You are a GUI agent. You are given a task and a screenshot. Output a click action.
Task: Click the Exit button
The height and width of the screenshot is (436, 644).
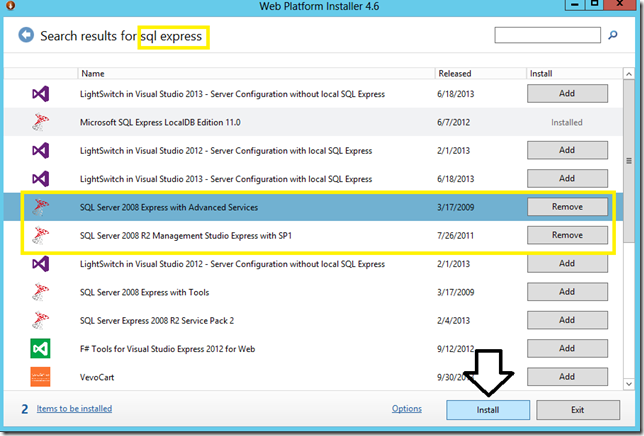pyautogui.click(x=577, y=410)
